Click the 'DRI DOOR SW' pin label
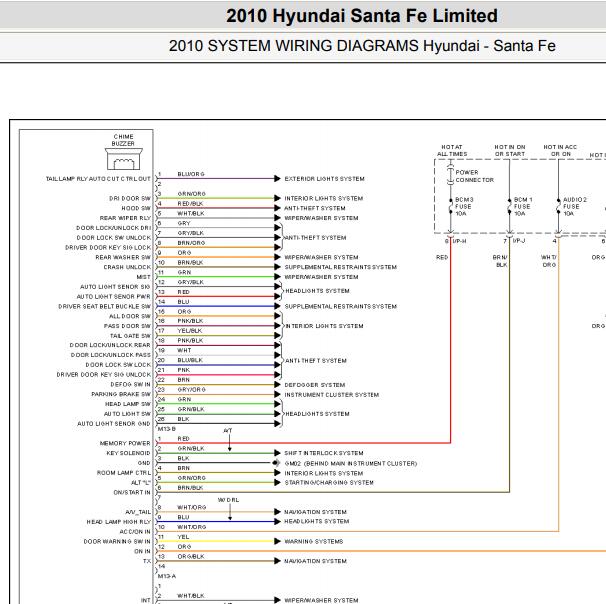This screenshot has height=604, width=606. pyautogui.click(x=130, y=199)
